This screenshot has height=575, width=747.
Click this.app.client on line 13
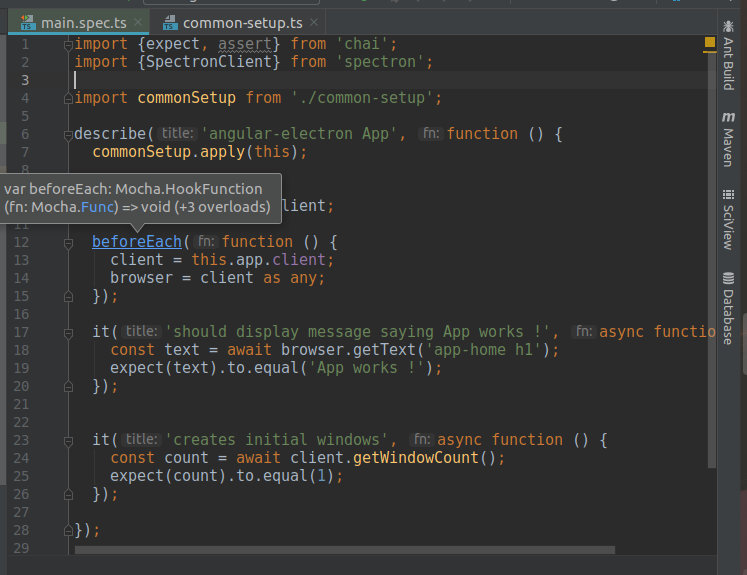[258, 260]
